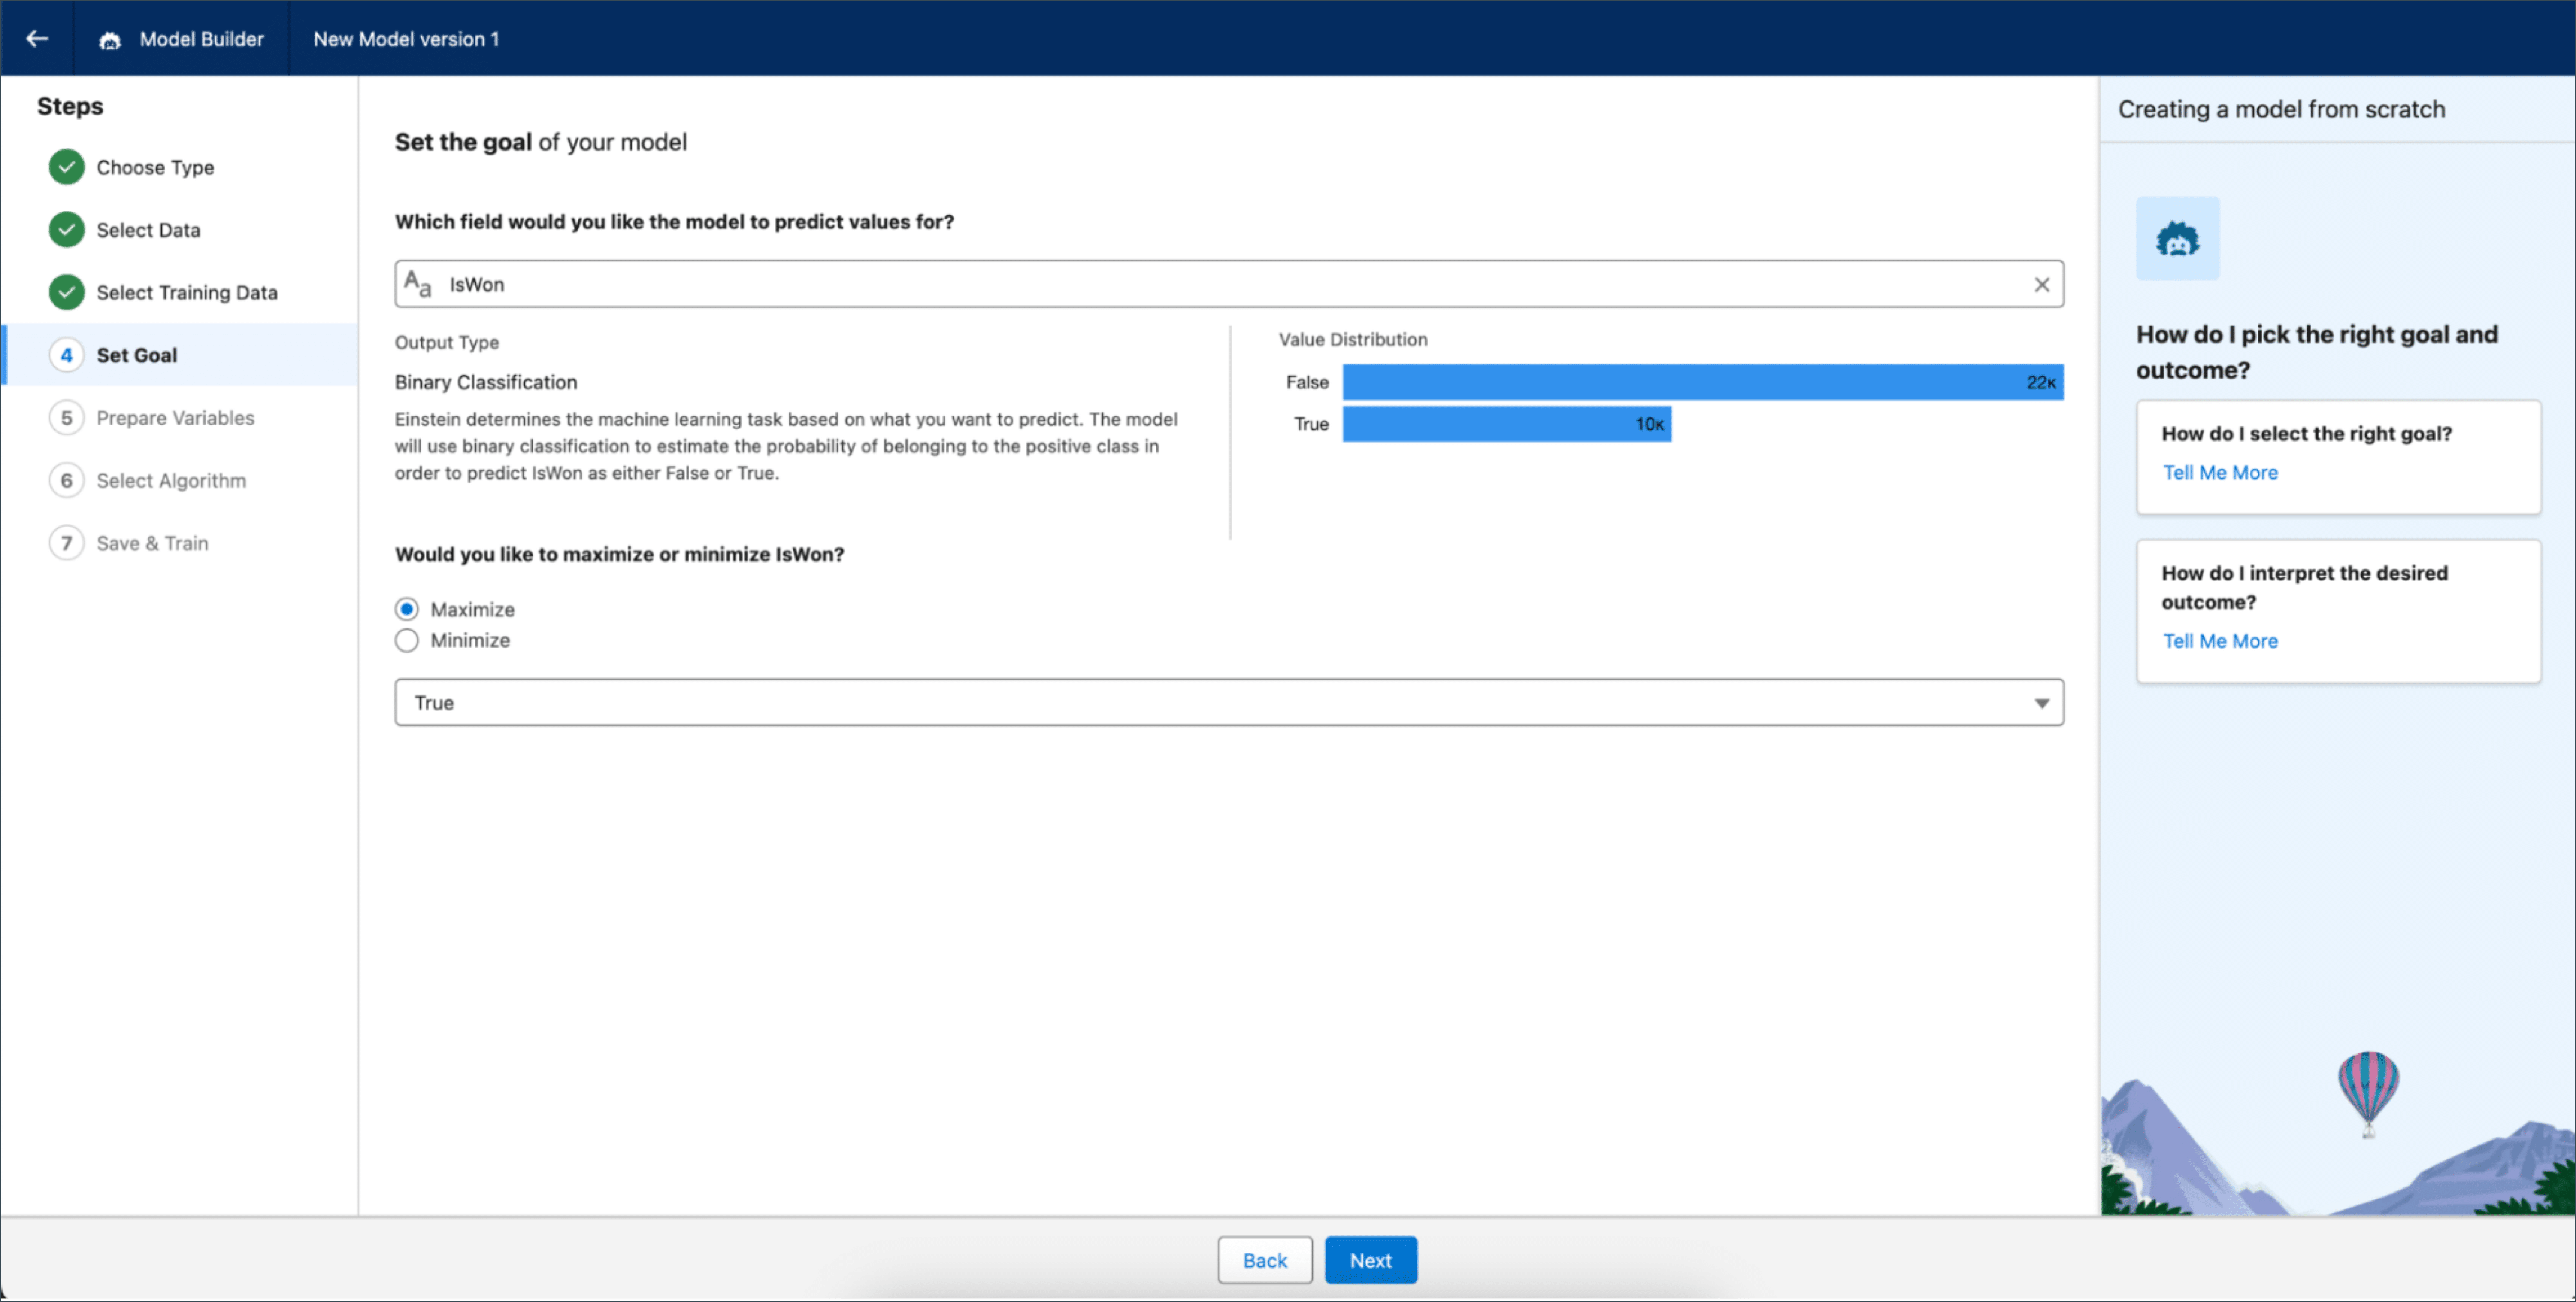Open the True outcome dropdown

pyautogui.click(x=1228, y=703)
